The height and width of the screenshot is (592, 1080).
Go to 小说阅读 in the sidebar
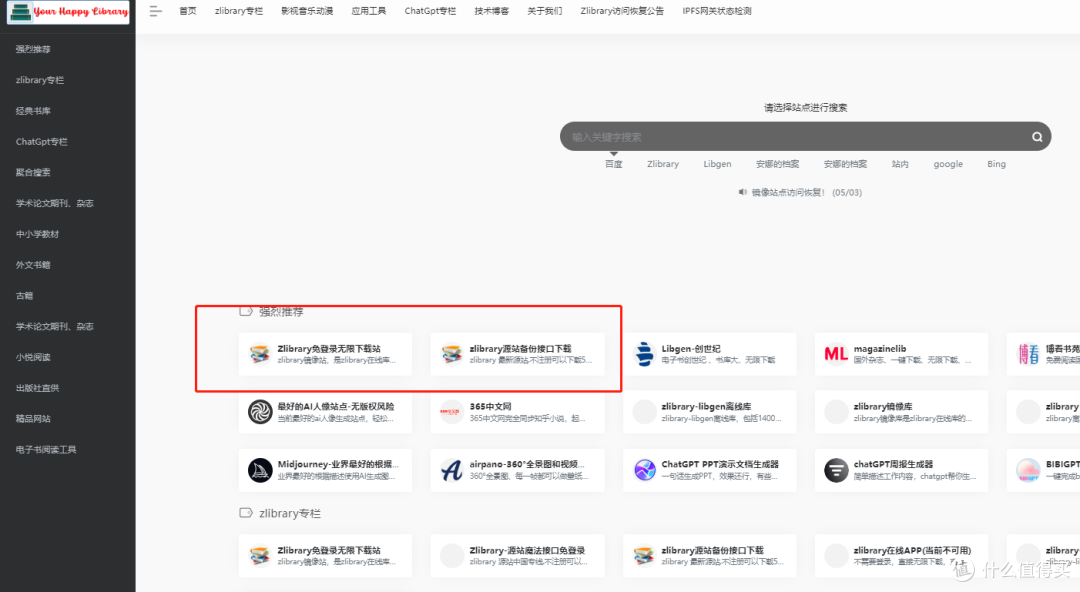[x=33, y=357]
